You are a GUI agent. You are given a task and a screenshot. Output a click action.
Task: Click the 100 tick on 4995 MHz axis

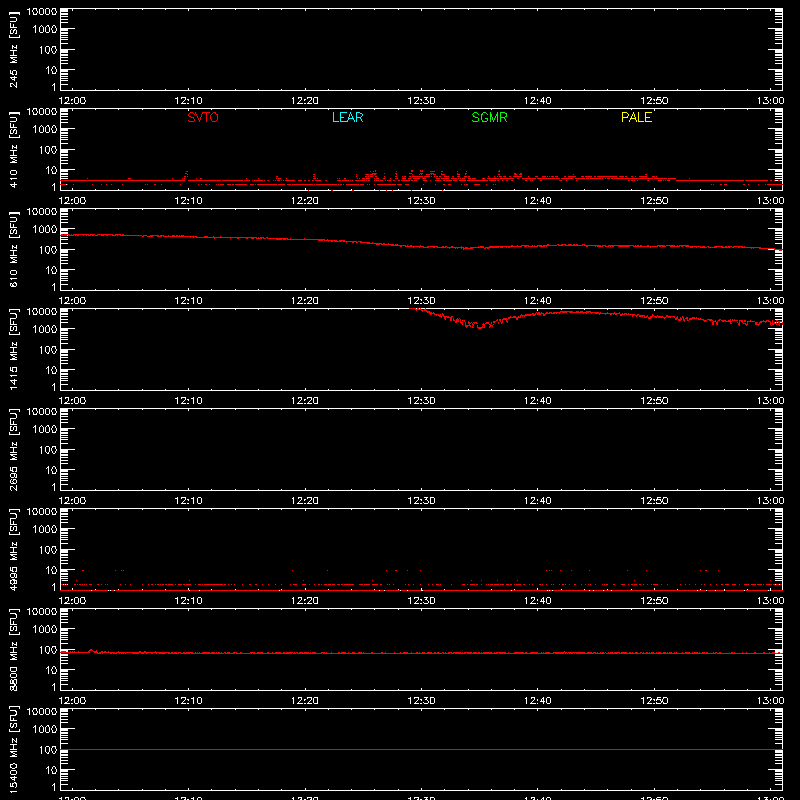(48, 550)
